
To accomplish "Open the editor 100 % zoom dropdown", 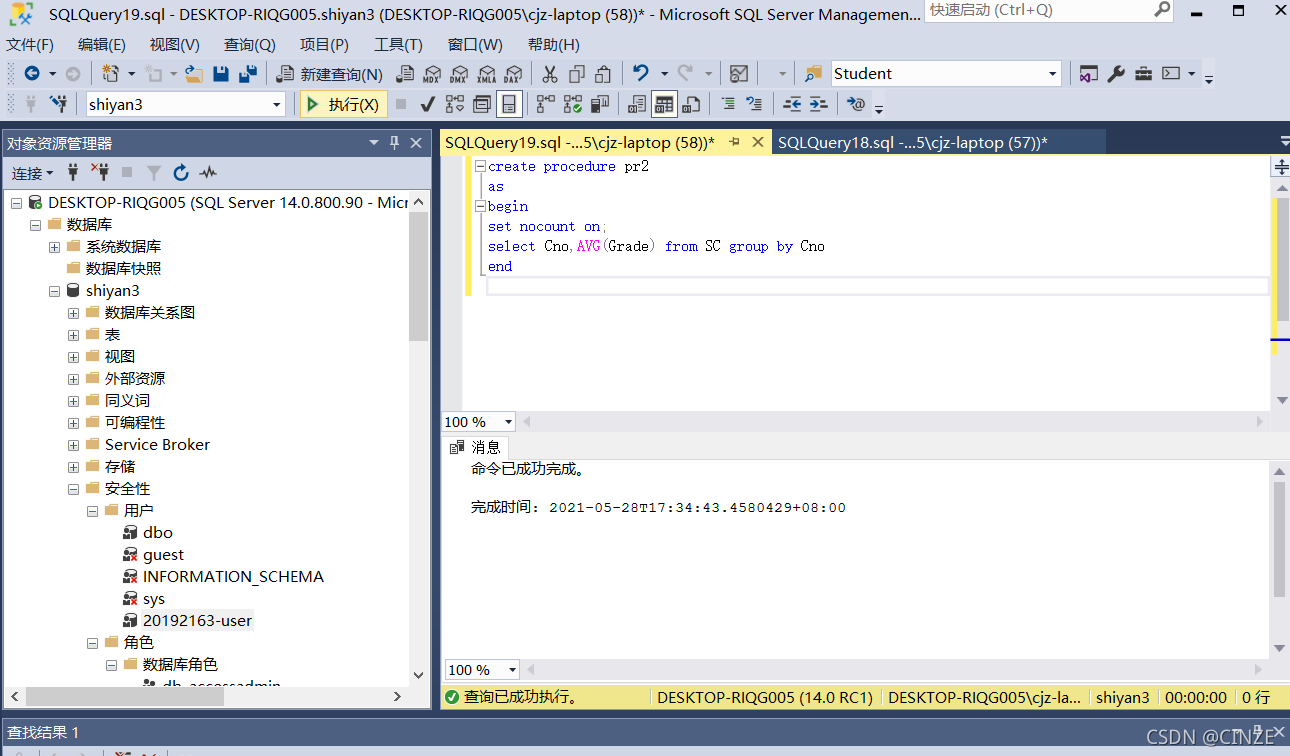I will coord(508,422).
